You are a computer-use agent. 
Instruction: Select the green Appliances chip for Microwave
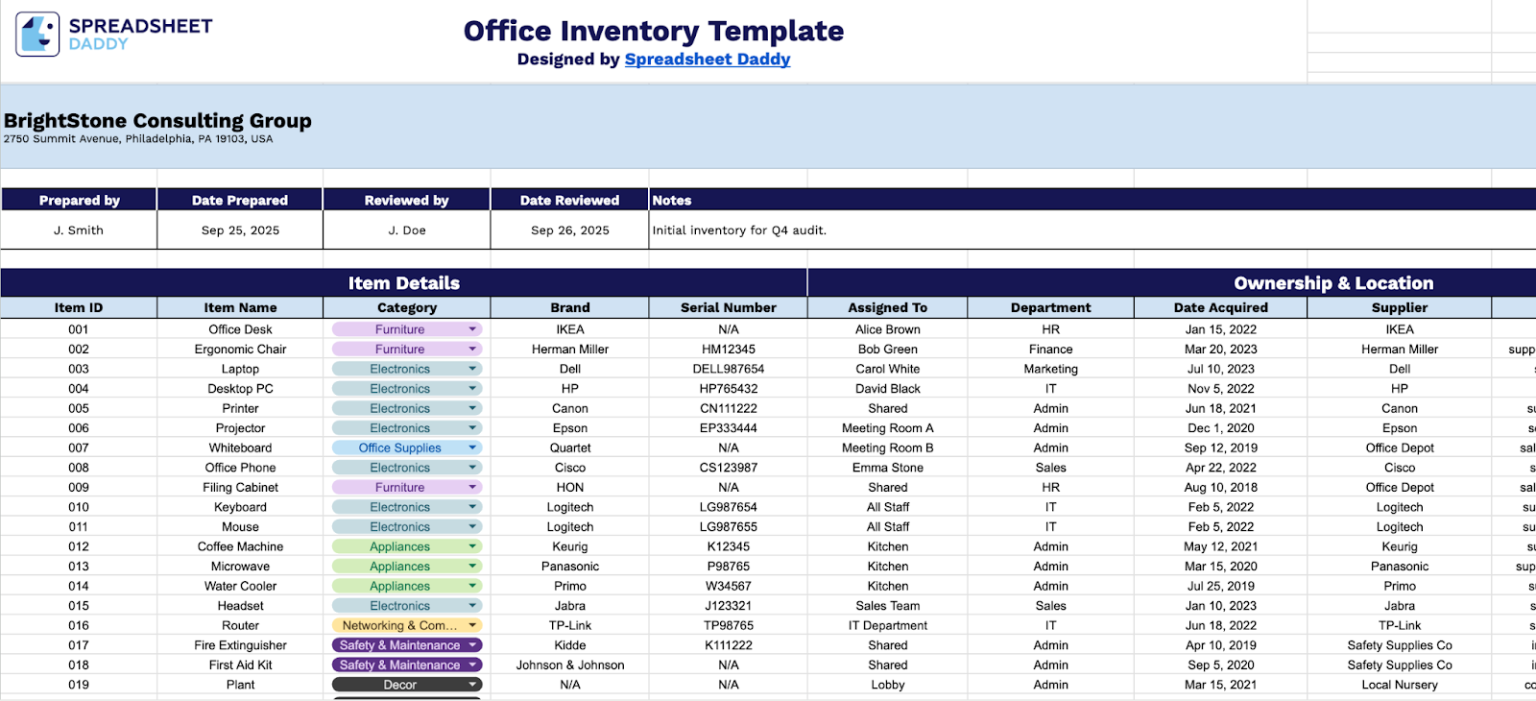coord(400,565)
